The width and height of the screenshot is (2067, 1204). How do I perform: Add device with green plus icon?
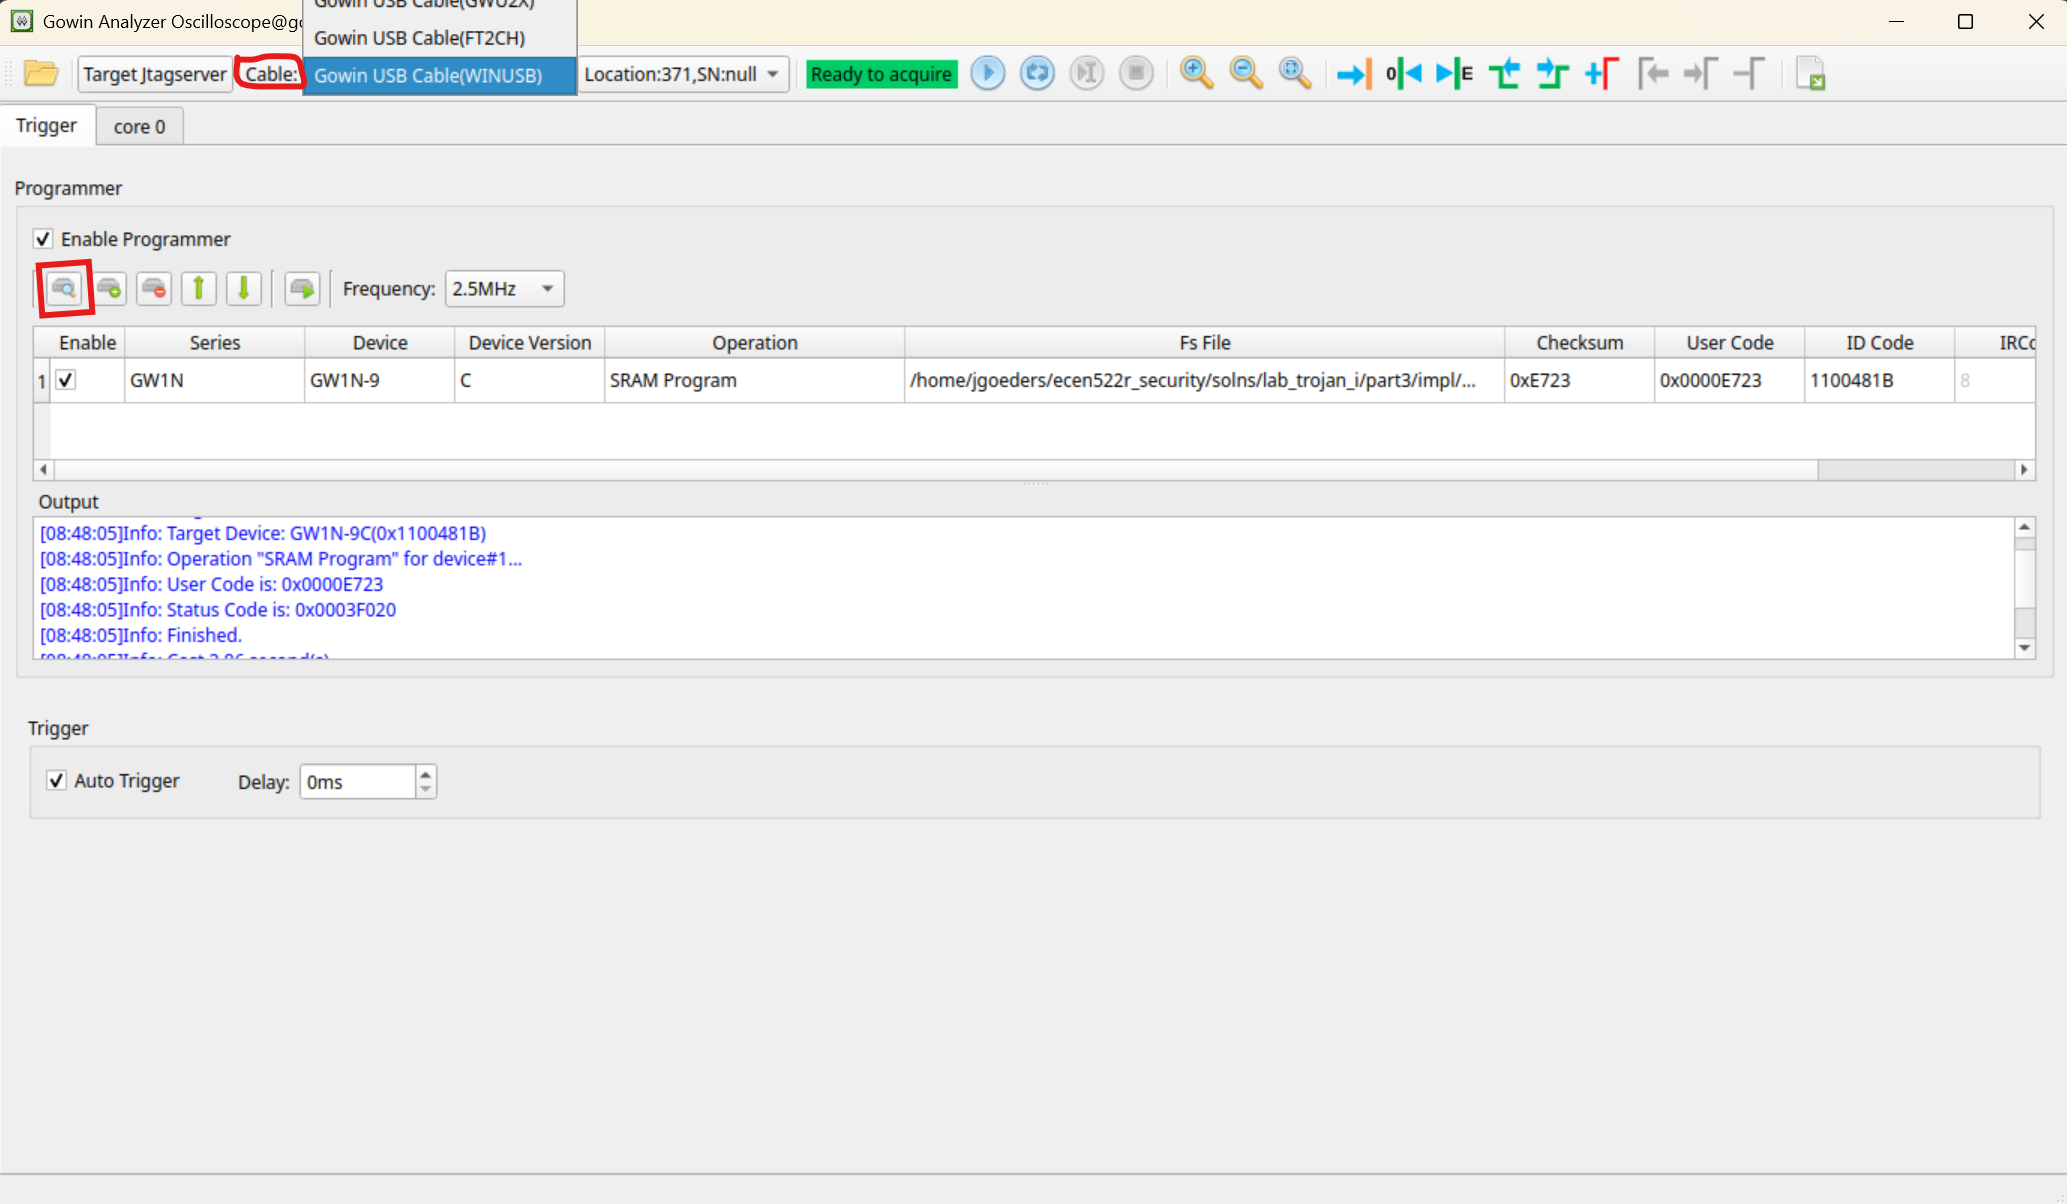pyautogui.click(x=109, y=289)
